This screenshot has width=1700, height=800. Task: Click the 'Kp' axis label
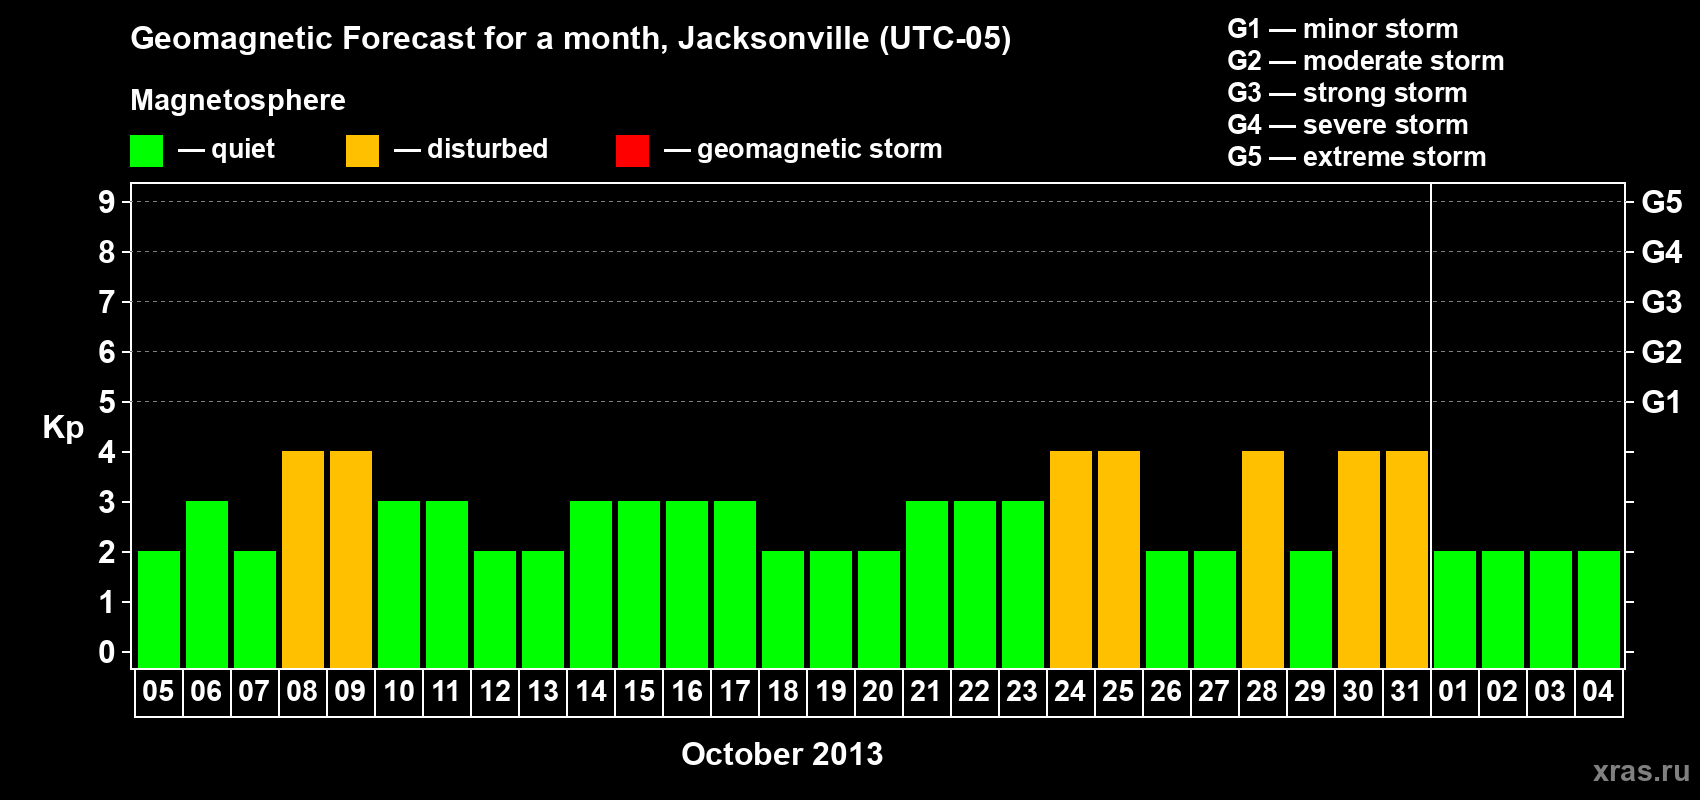click(63, 428)
